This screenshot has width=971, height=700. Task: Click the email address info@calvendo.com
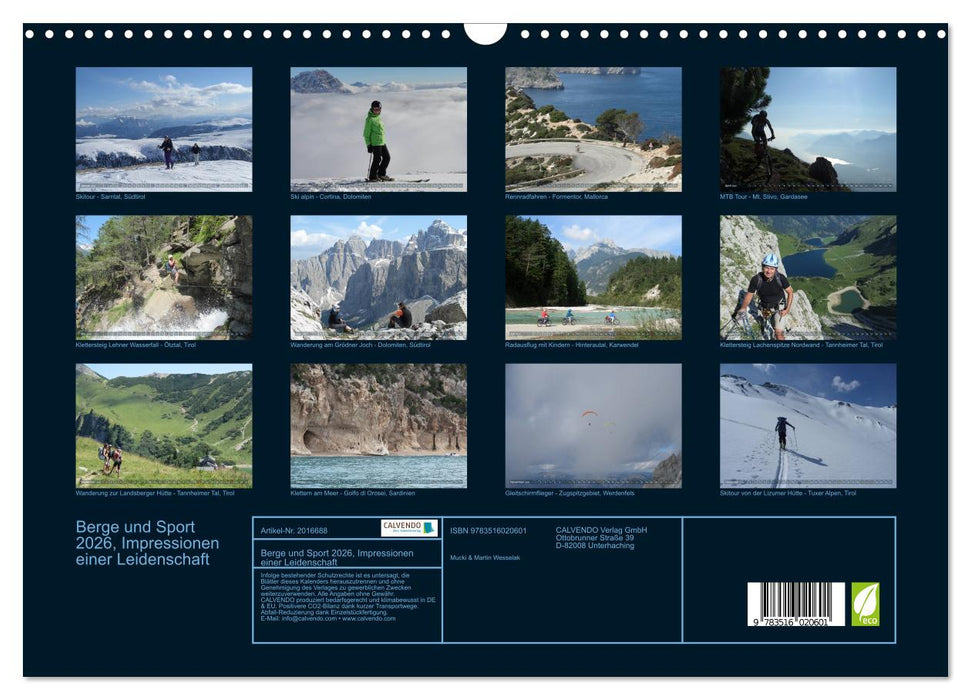tap(310, 619)
